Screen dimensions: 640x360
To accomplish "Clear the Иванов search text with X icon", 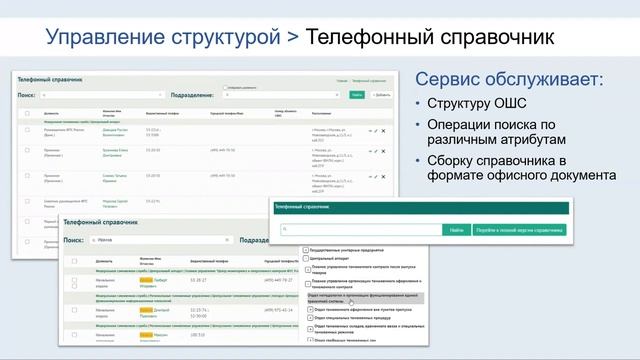I will point(227,240).
